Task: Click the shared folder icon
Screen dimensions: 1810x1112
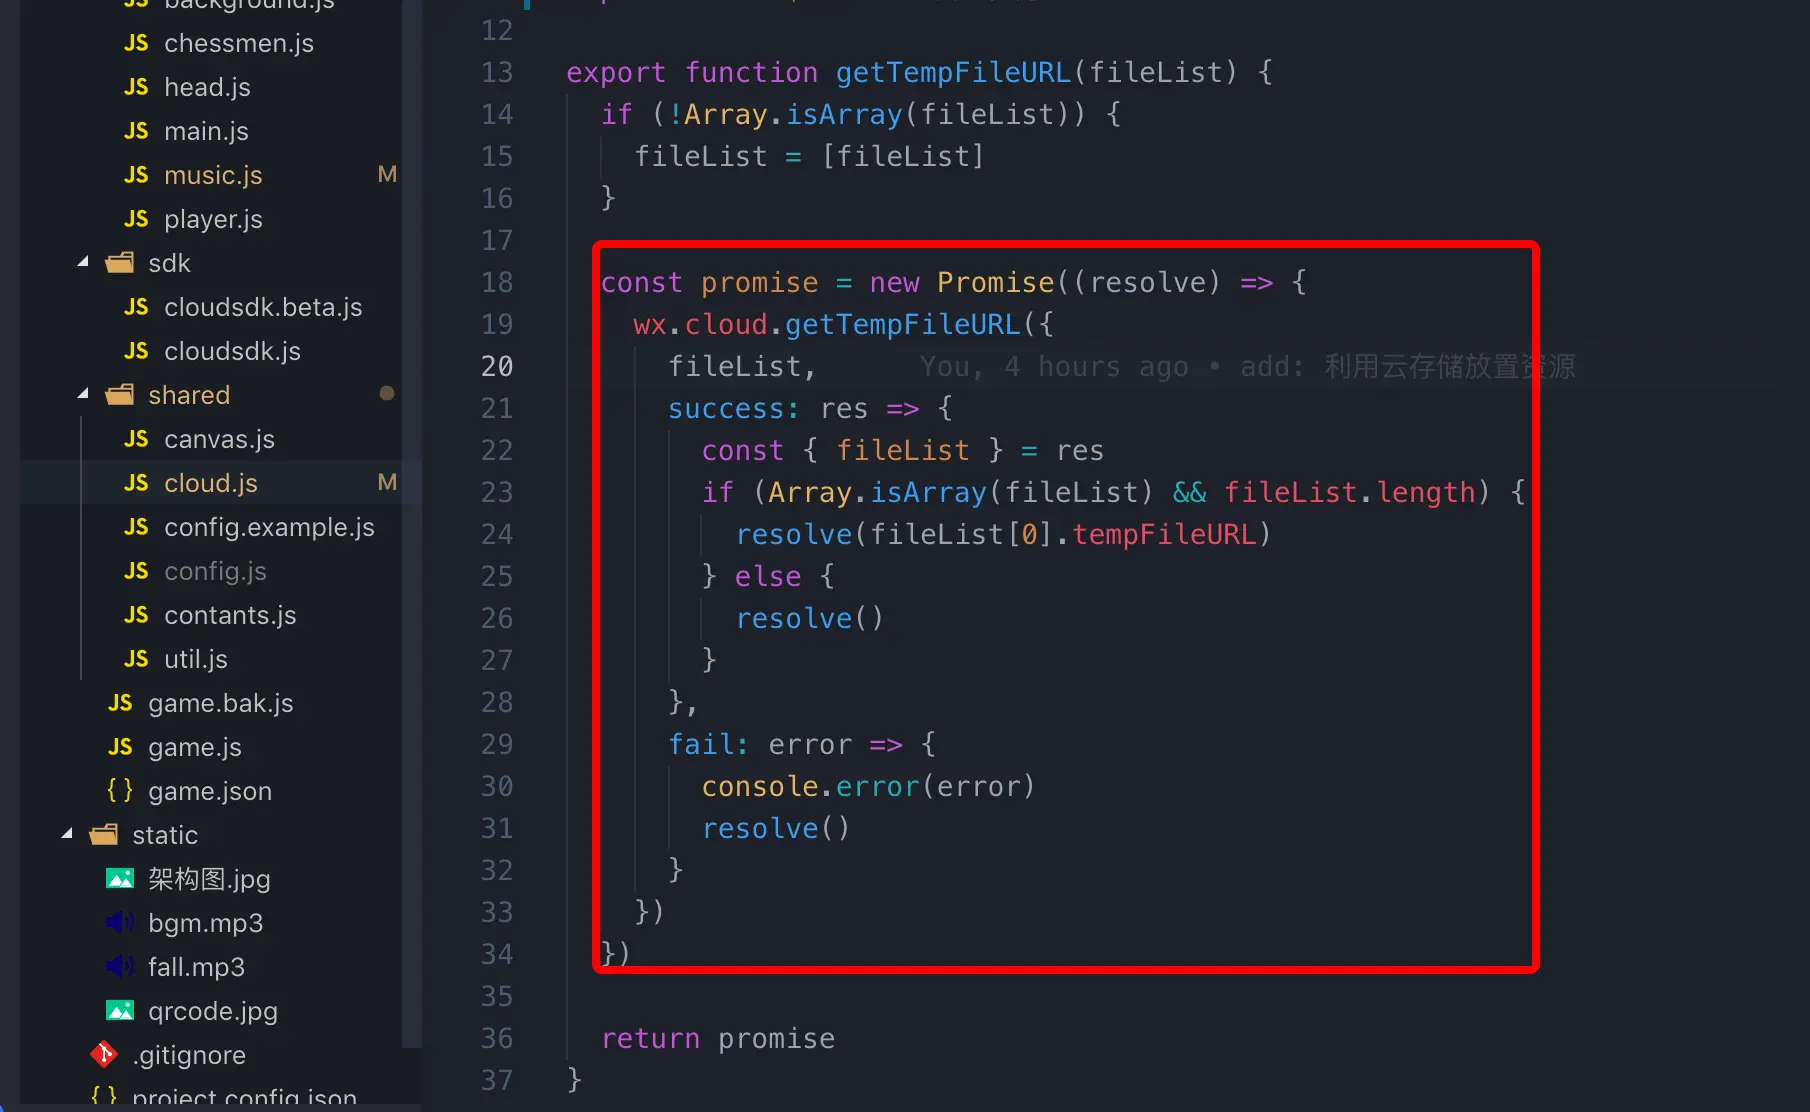Action: [120, 395]
